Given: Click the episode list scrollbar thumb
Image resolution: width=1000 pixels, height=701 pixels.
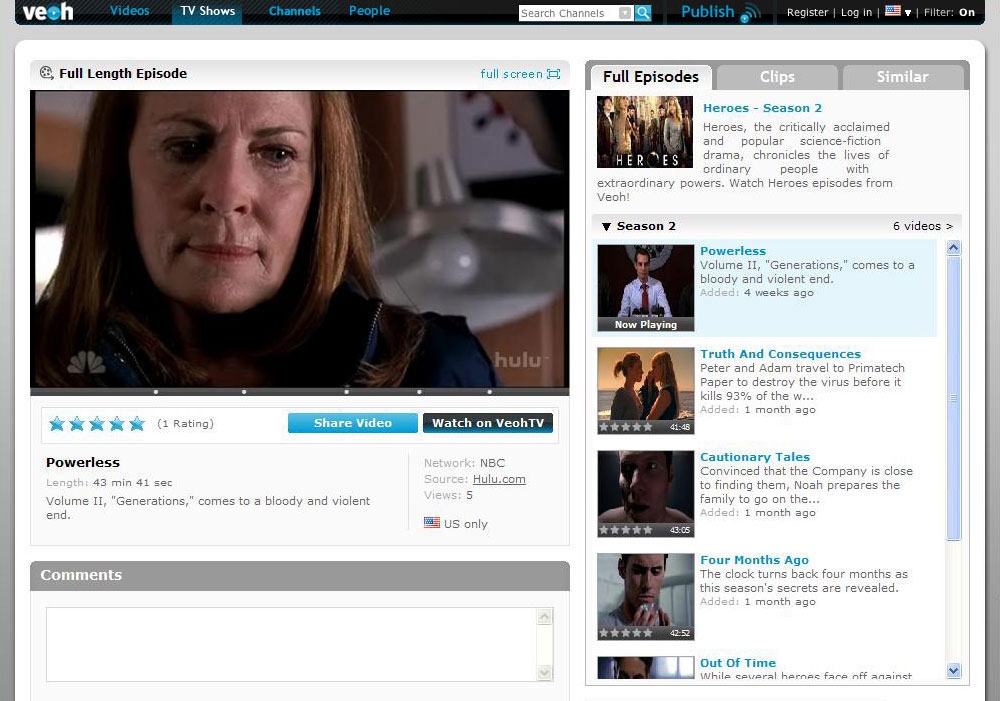Looking at the screenshot, I should coord(953,398).
